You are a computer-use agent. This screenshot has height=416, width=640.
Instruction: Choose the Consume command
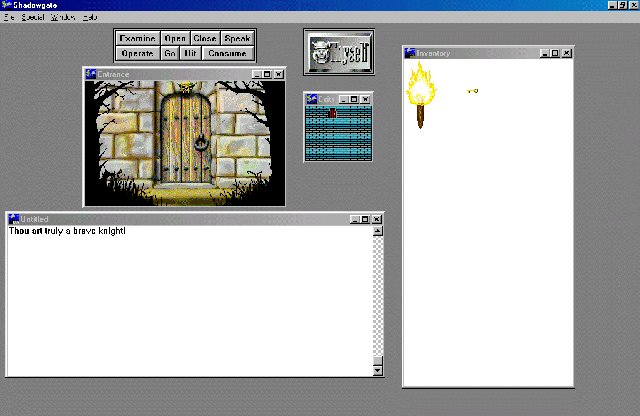227,53
